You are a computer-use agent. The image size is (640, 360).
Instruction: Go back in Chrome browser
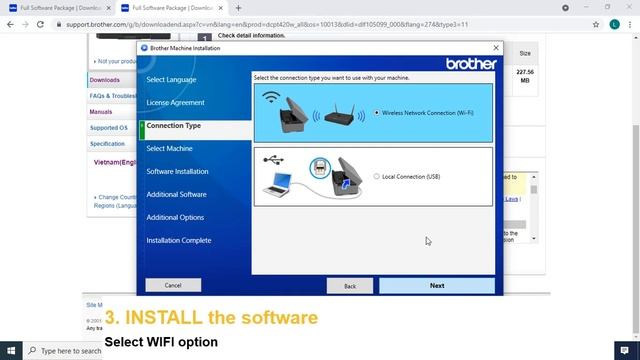click(10, 24)
